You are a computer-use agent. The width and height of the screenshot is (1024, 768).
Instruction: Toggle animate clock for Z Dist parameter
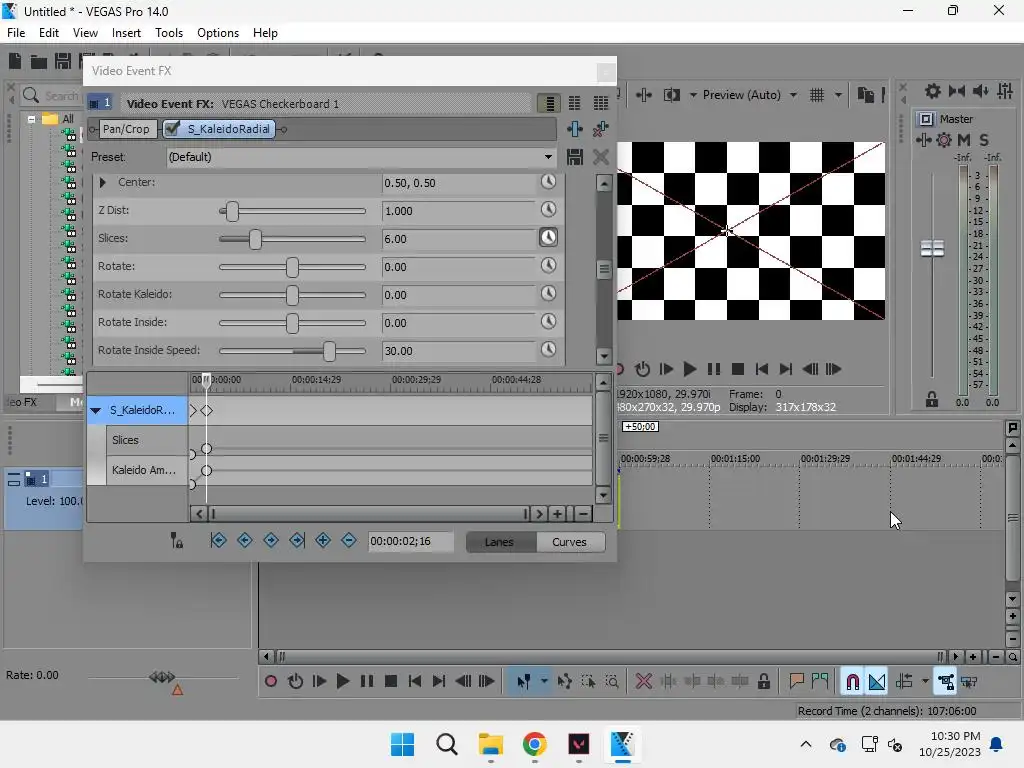[x=549, y=210]
